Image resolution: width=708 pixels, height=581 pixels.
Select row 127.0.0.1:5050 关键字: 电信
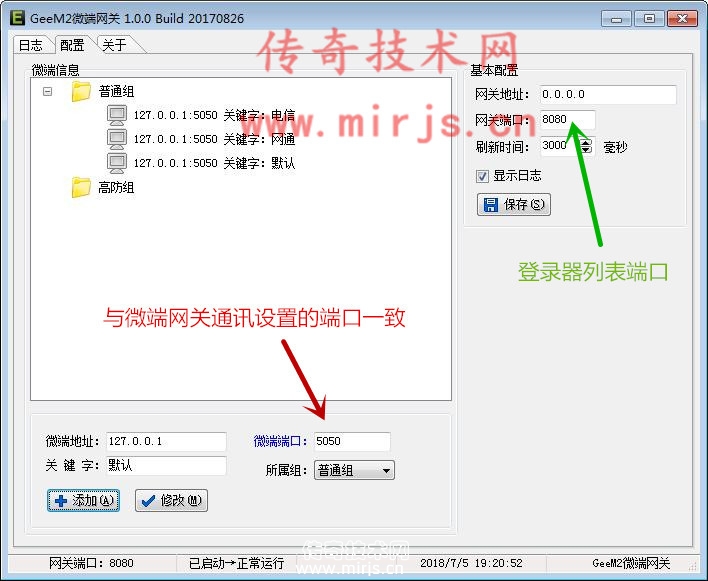coord(214,115)
